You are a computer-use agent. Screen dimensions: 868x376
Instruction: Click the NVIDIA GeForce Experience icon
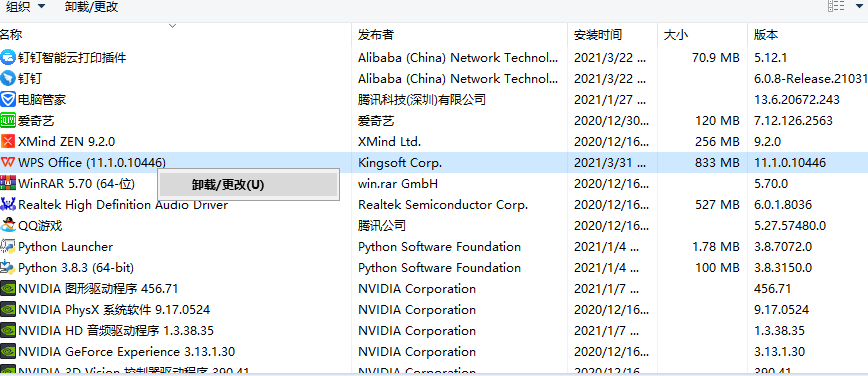pyautogui.click(x=8, y=352)
